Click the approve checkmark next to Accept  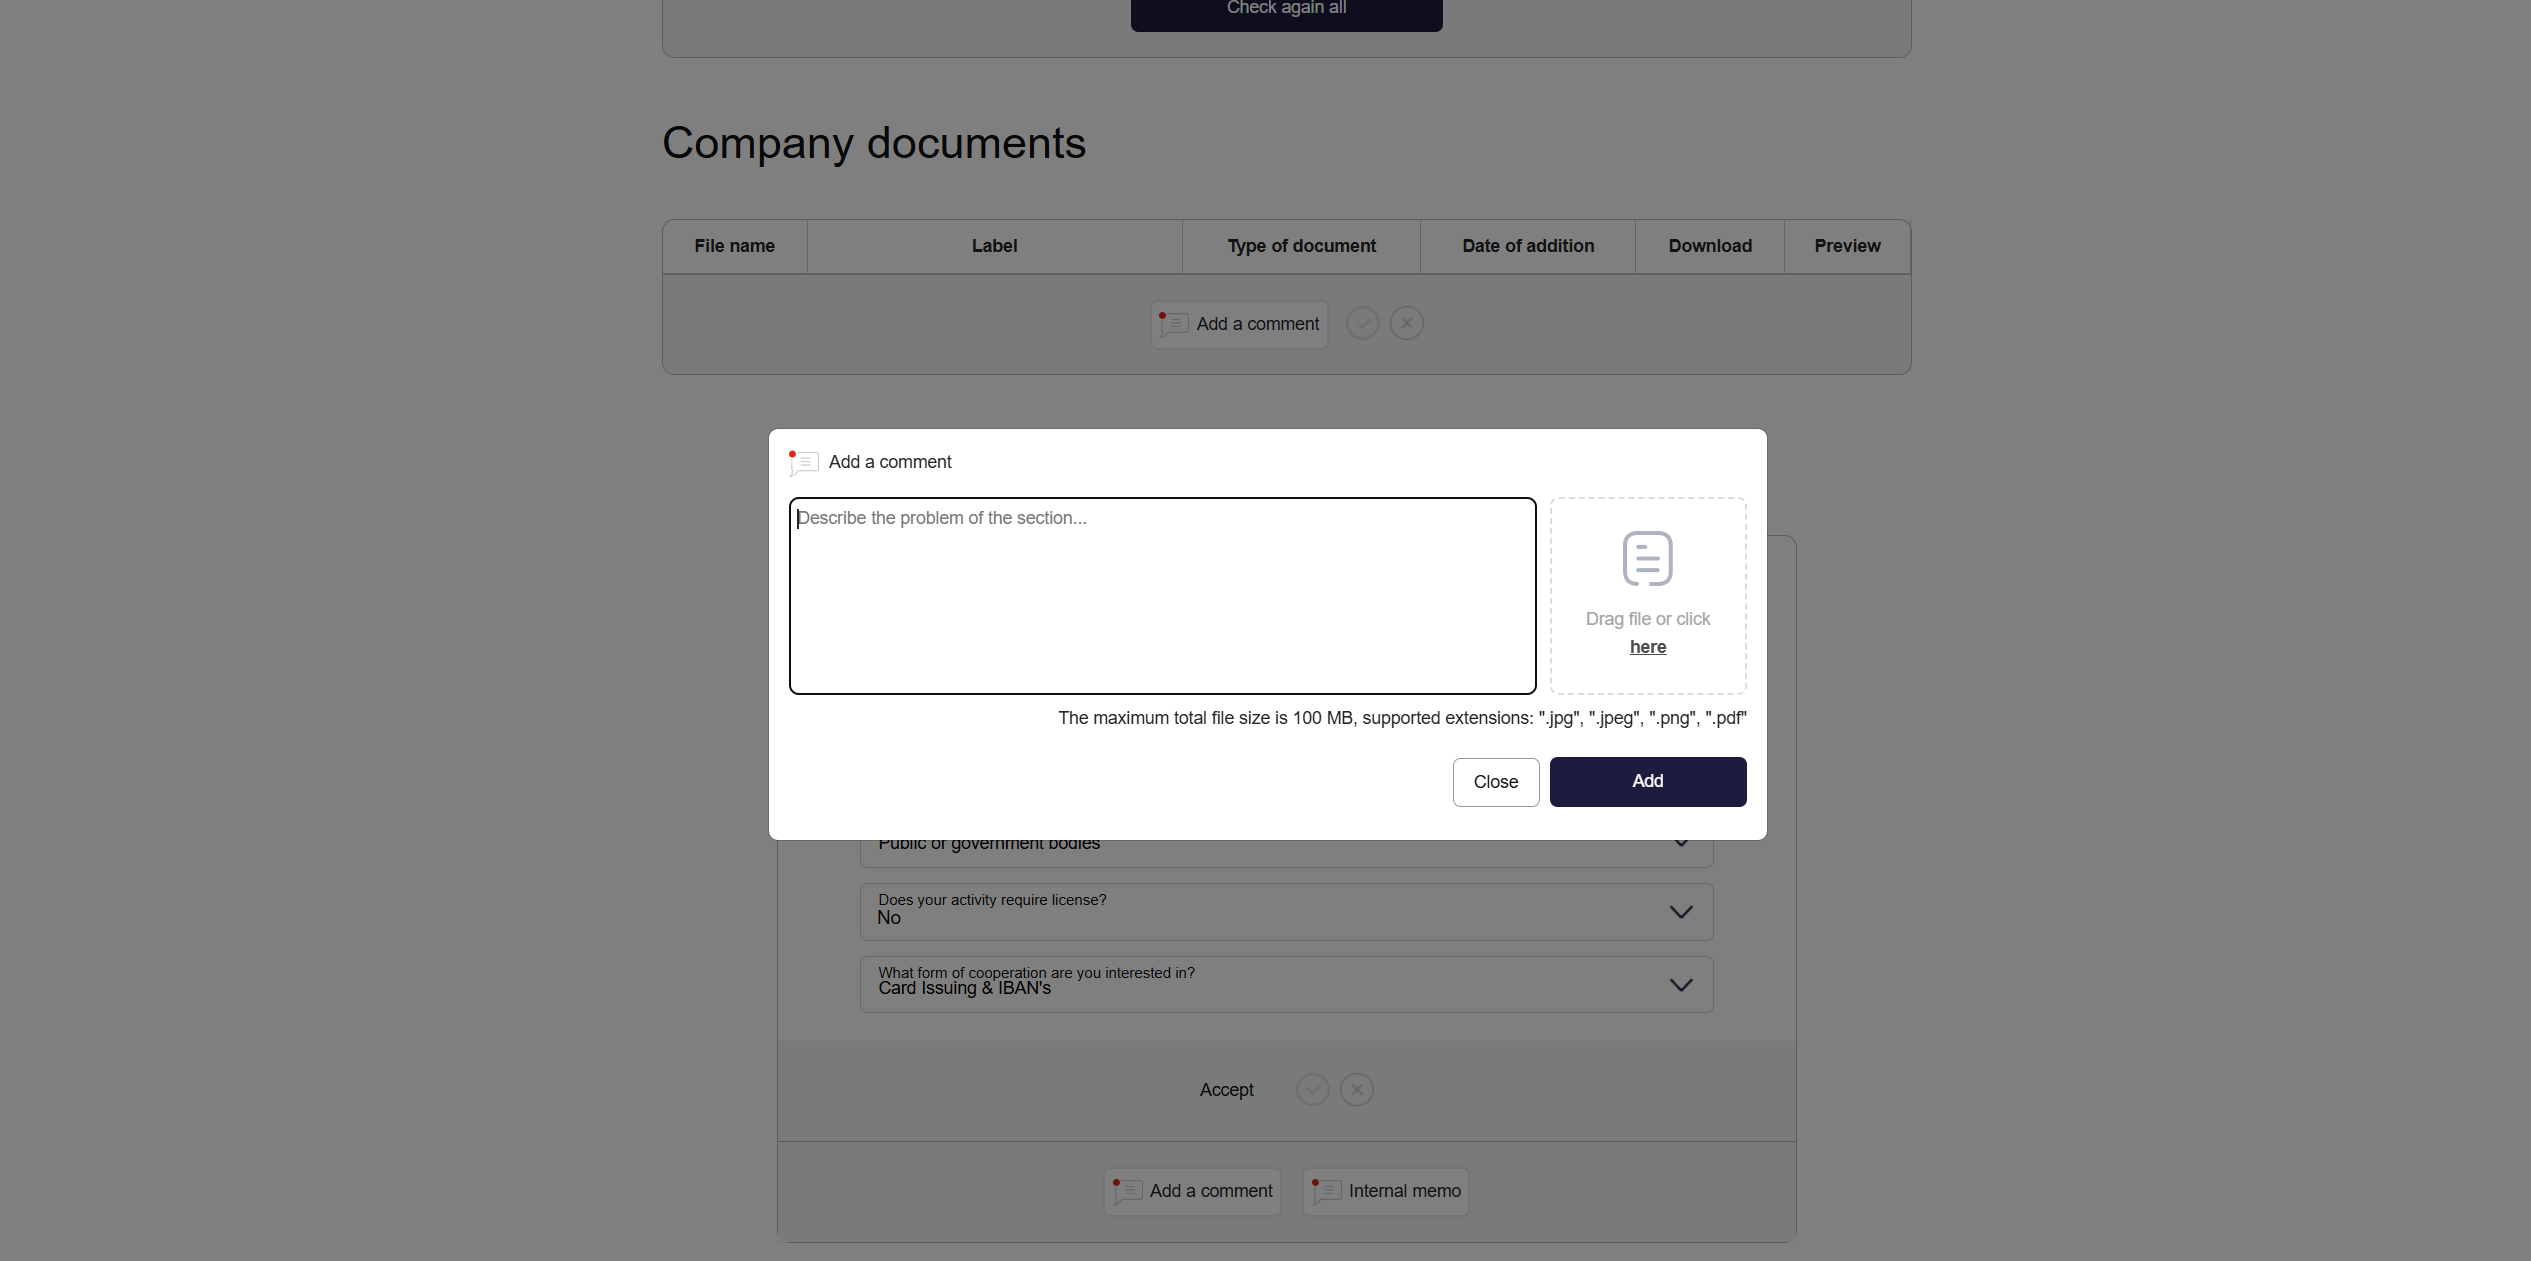pyautogui.click(x=1312, y=1089)
